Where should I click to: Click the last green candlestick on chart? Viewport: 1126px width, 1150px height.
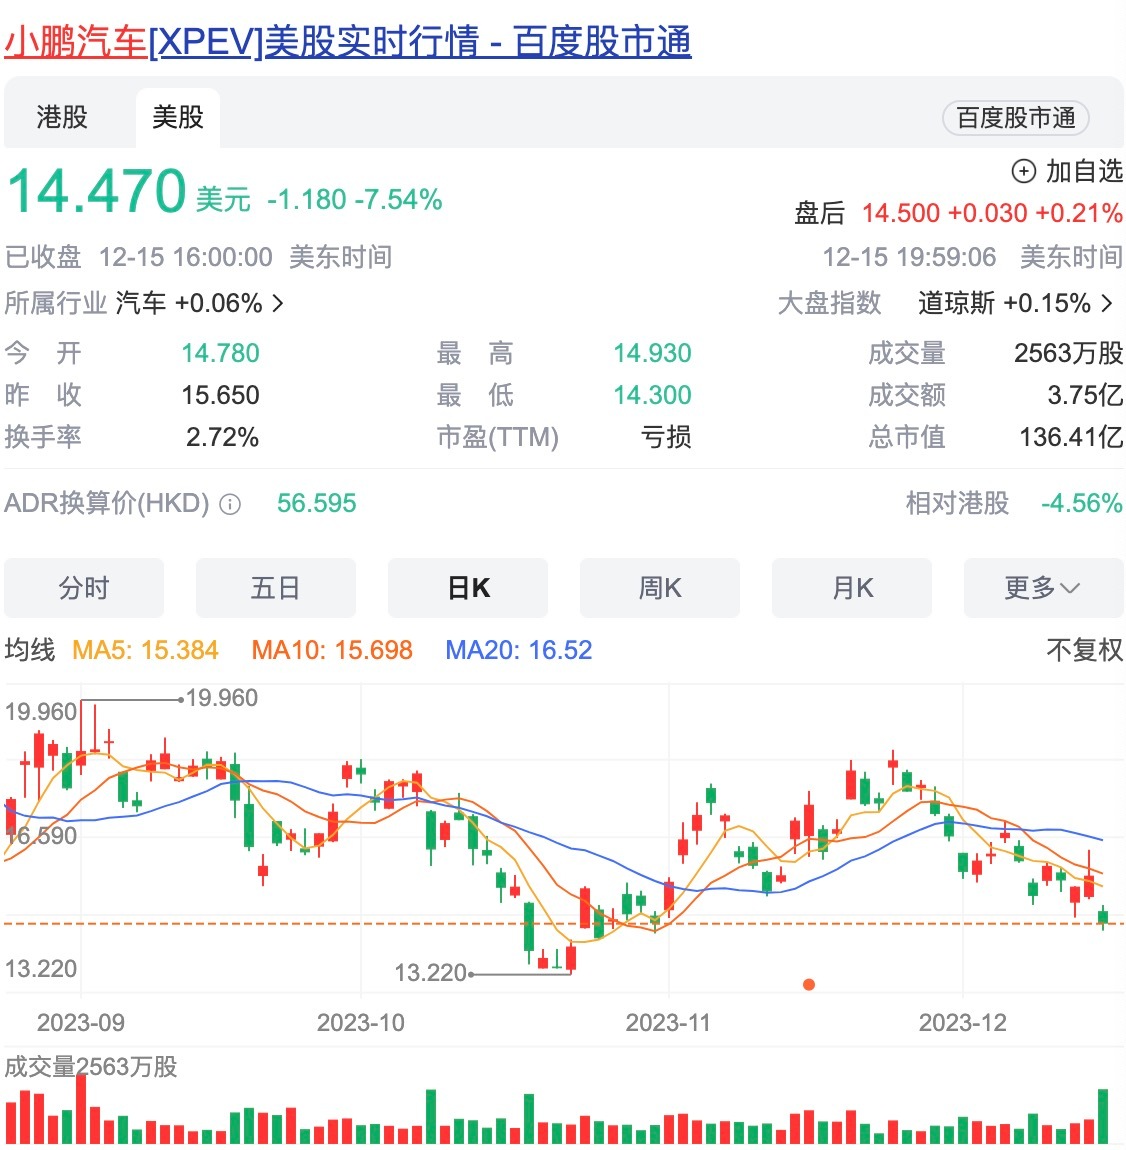coord(1103,917)
